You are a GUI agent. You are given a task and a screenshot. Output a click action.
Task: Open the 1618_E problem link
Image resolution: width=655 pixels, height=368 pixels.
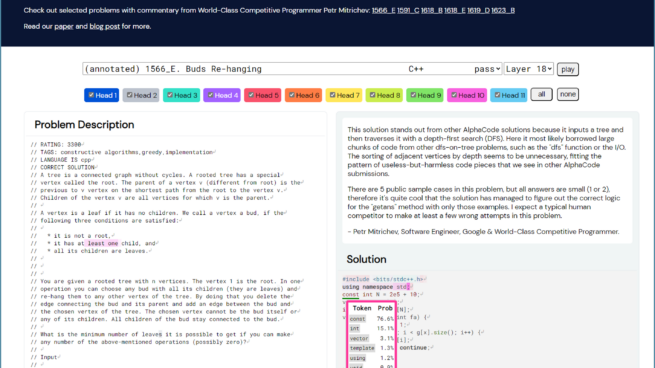point(455,10)
